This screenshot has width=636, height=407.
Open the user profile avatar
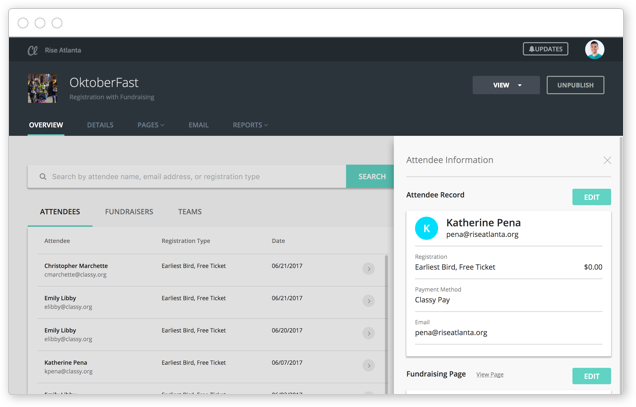[594, 50]
